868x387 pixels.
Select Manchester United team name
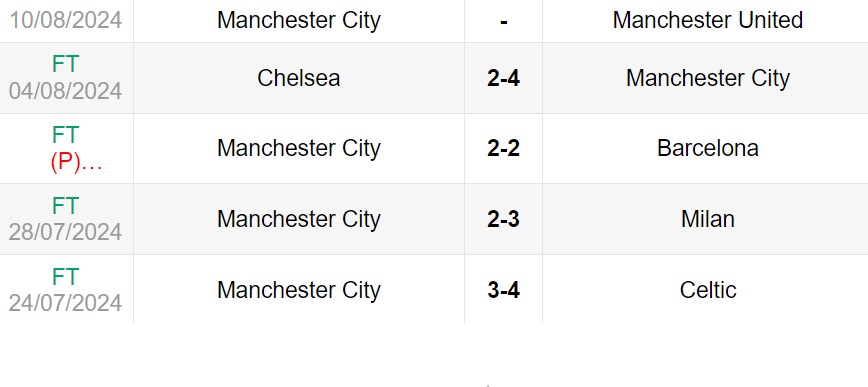click(707, 20)
